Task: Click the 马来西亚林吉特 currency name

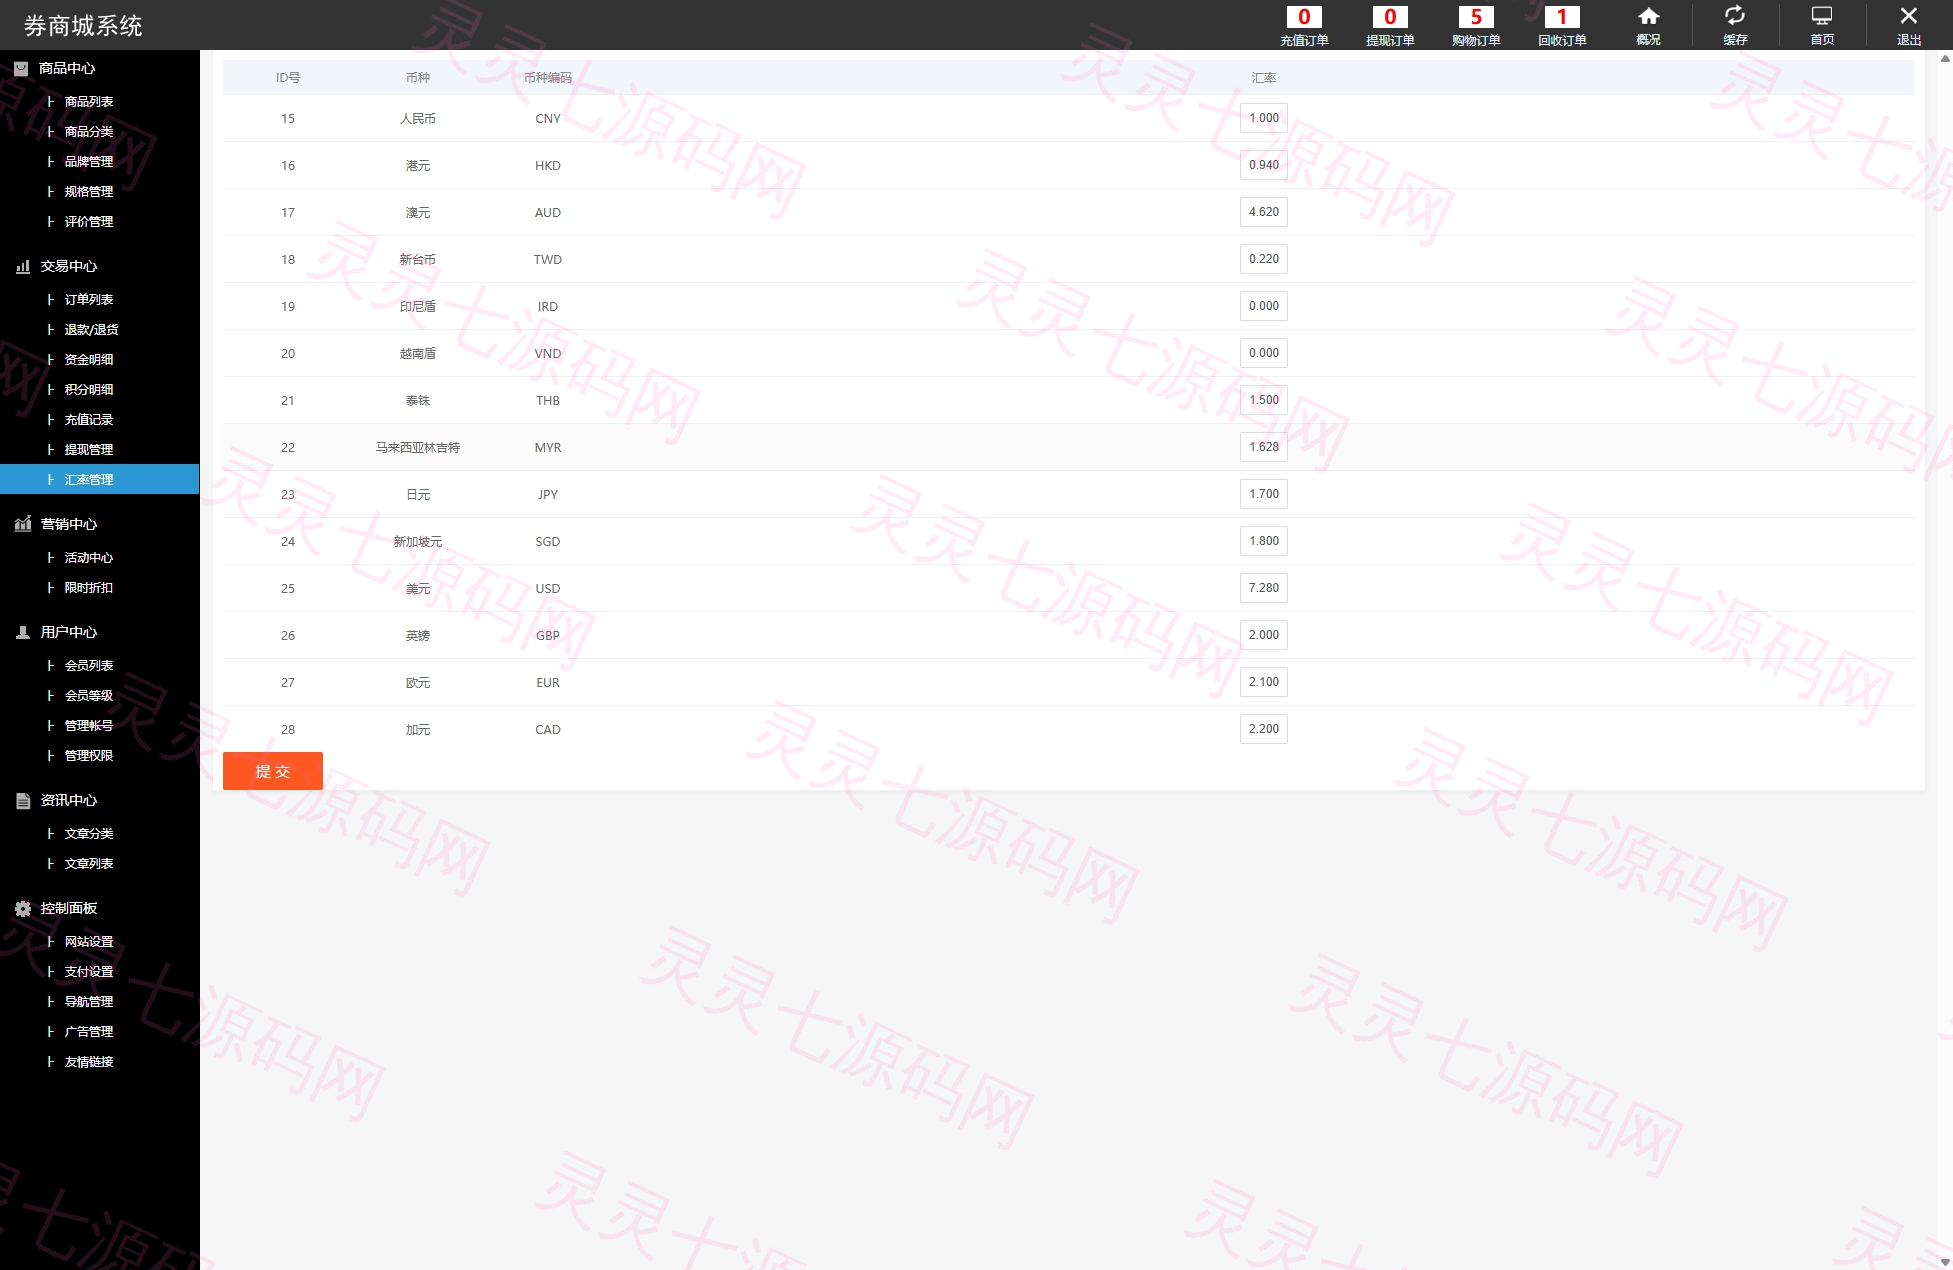Action: [x=418, y=448]
